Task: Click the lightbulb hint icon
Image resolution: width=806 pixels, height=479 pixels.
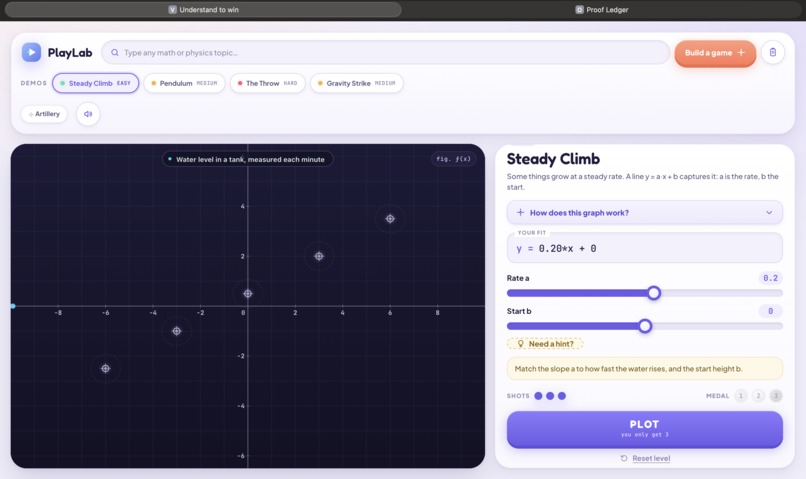Action: (x=520, y=343)
